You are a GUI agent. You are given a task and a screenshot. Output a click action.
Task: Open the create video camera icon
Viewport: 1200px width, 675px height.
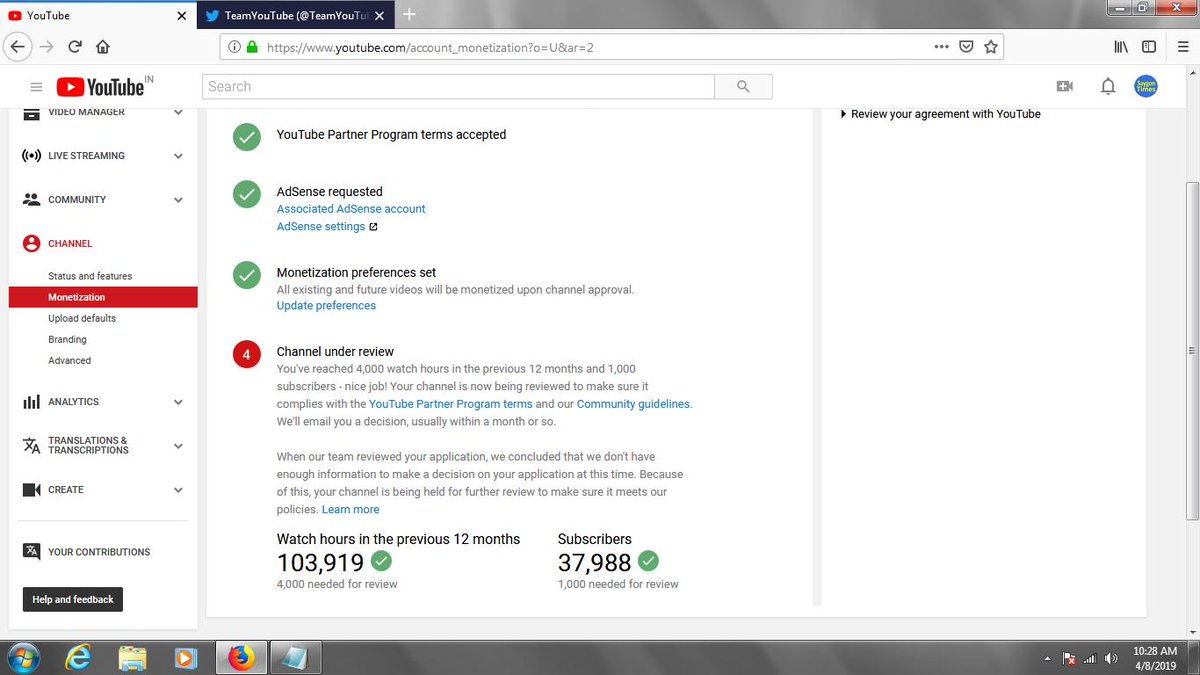[x=1064, y=87]
